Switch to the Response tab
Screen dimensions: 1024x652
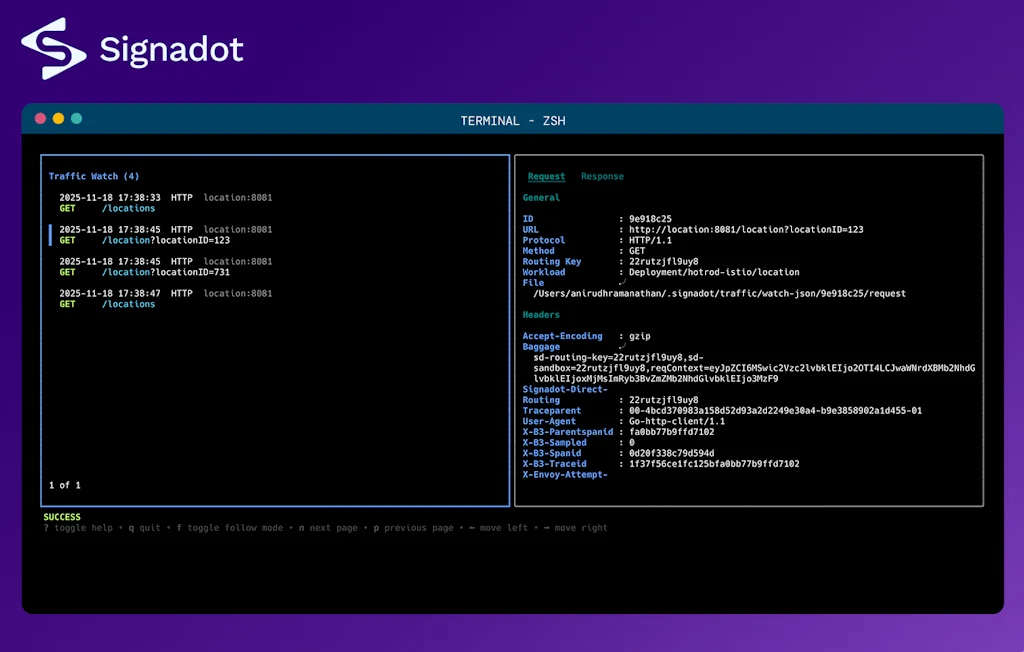(x=602, y=176)
